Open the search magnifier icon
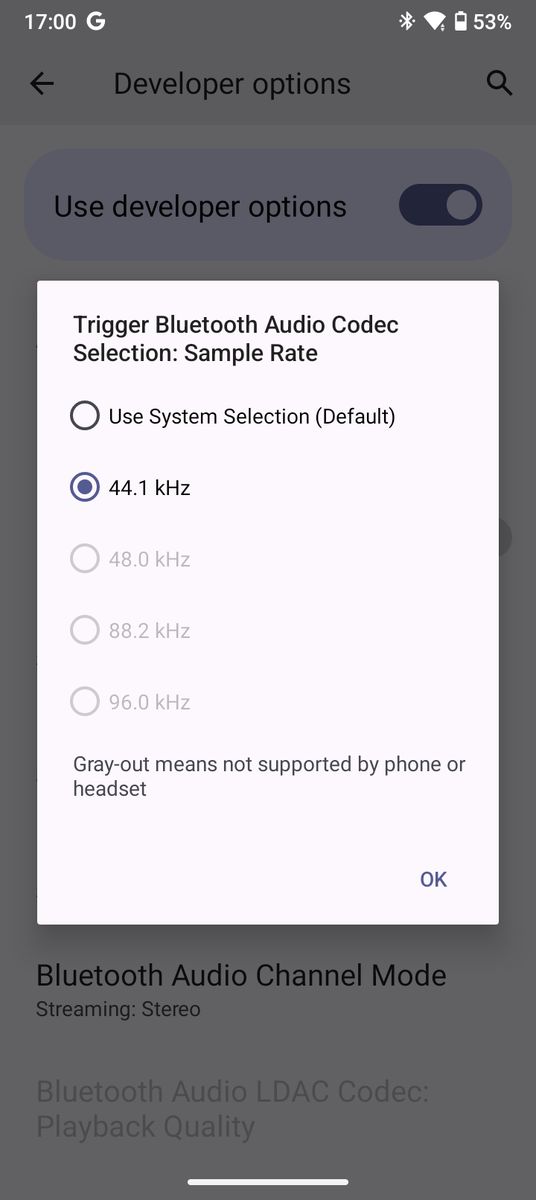The height and width of the screenshot is (1200, 536). click(x=499, y=84)
